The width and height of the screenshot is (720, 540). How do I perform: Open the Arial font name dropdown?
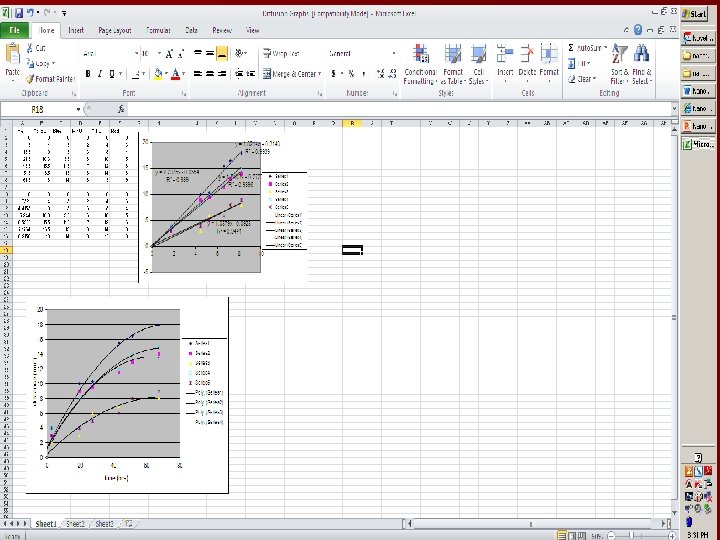pyautogui.click(x=136, y=54)
